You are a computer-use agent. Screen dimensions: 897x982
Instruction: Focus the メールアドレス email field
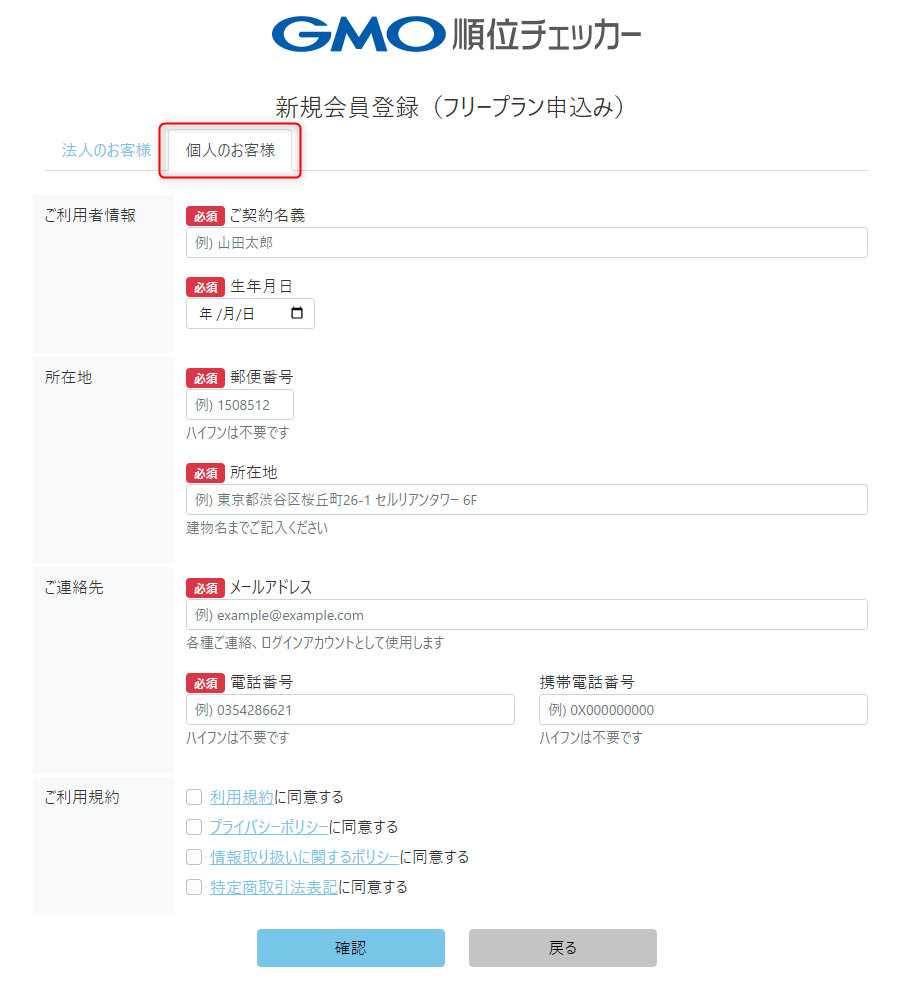click(x=527, y=614)
